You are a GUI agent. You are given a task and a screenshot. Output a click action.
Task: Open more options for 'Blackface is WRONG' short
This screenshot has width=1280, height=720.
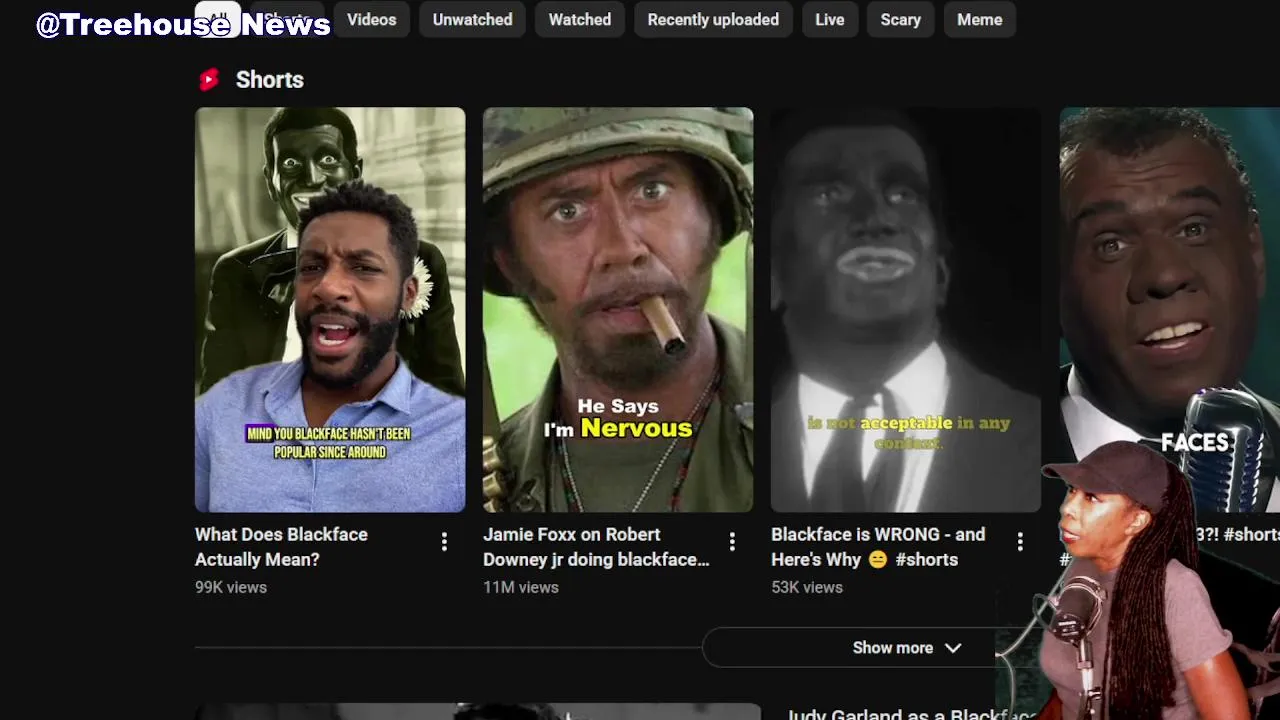coord(1020,541)
